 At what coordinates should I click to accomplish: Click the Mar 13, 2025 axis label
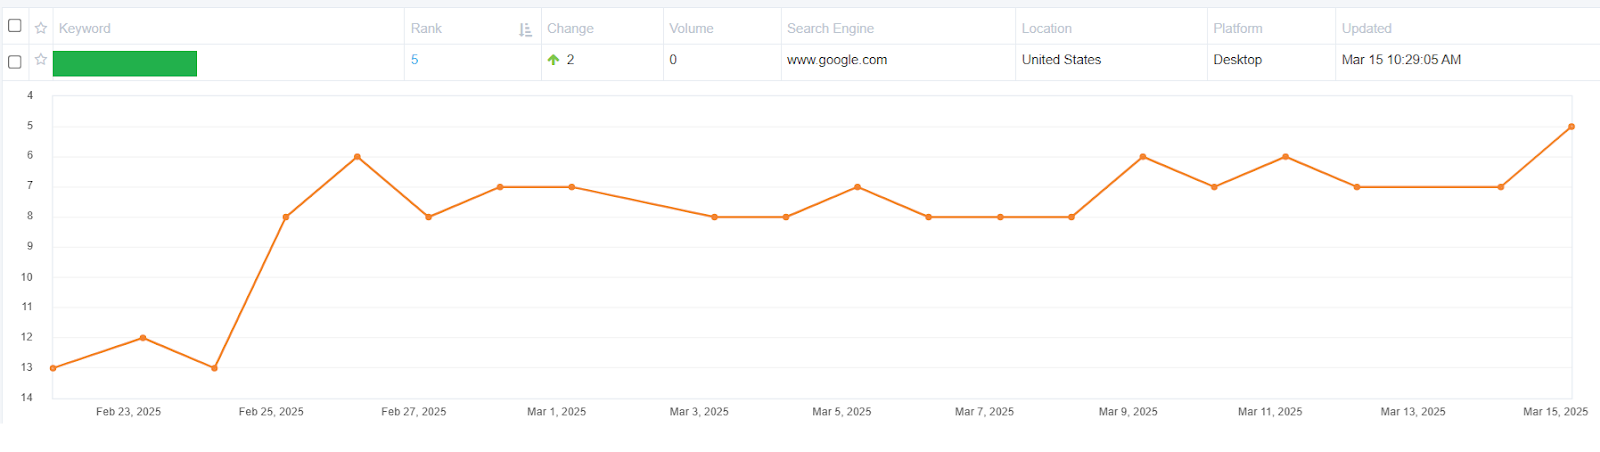1413,412
